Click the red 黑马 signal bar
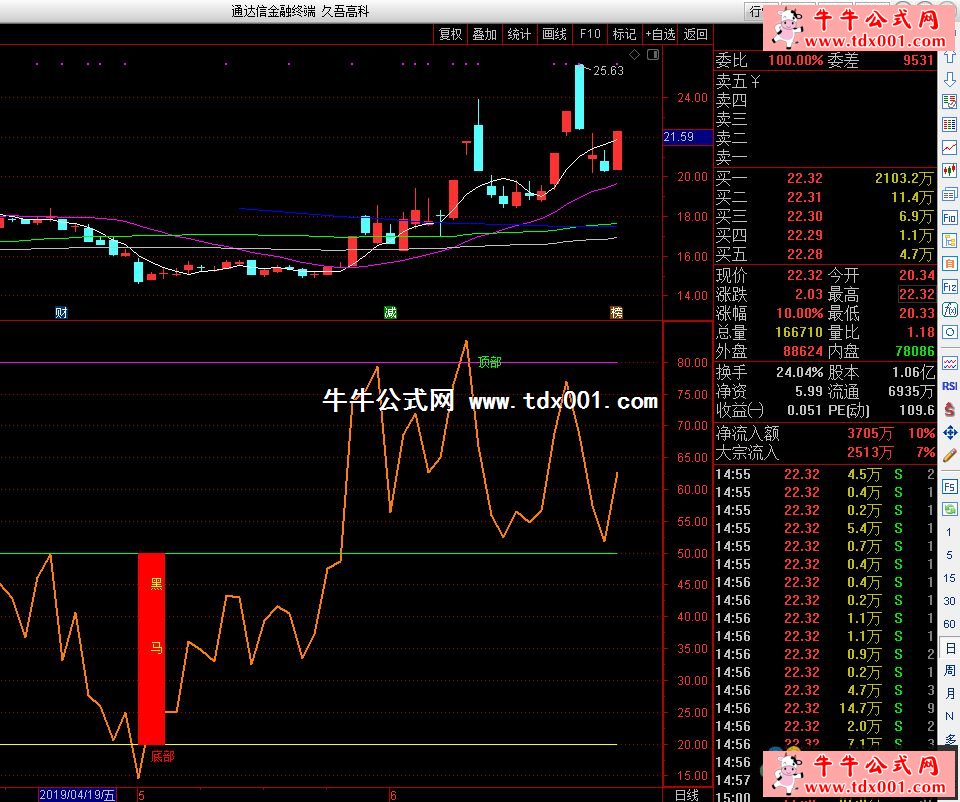 [x=151, y=649]
